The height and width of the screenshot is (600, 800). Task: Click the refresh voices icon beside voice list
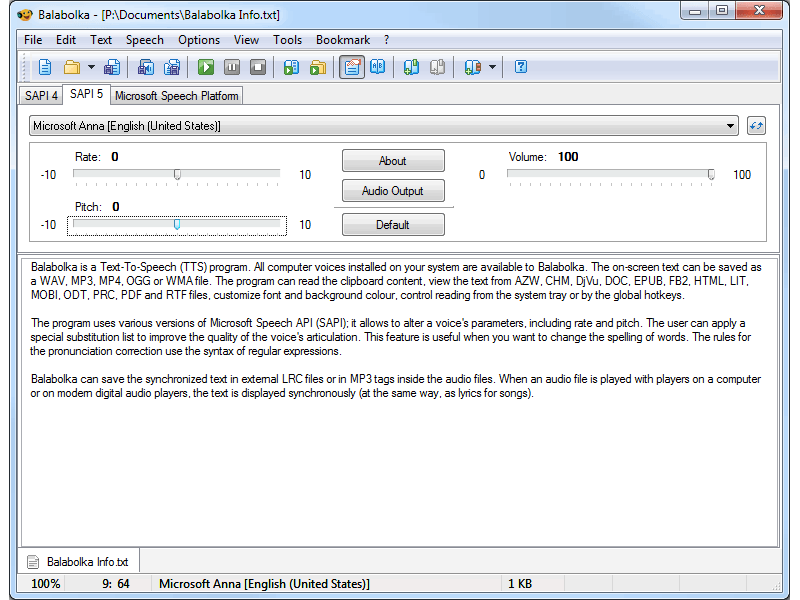756,126
